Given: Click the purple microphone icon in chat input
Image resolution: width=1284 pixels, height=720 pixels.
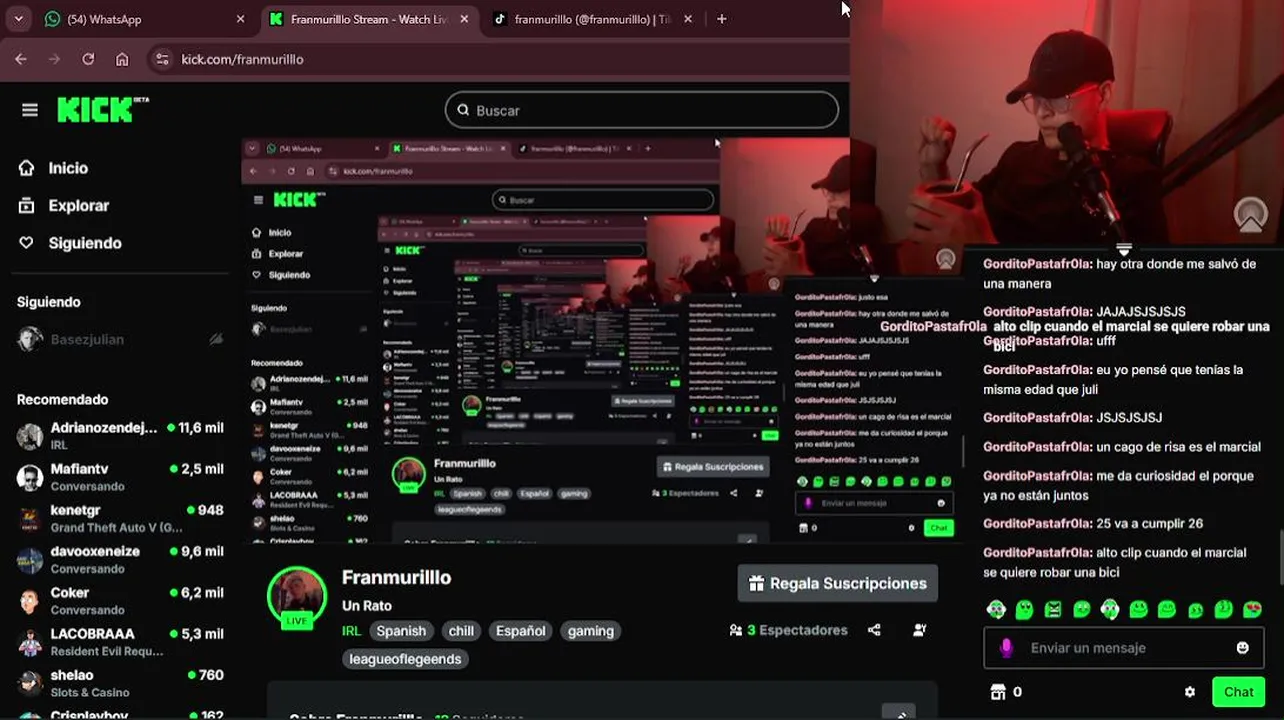Looking at the screenshot, I should pos(1006,648).
